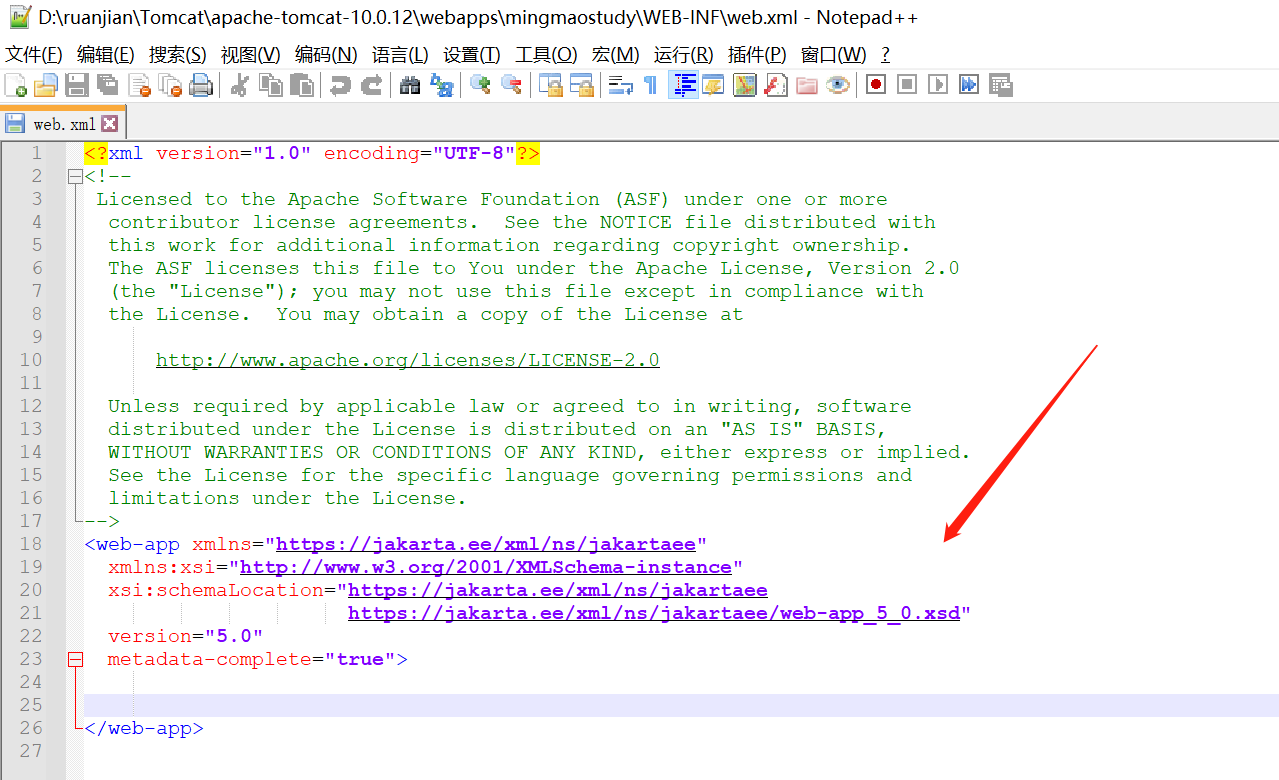Click the version="5.0" attribute text

pos(185,636)
